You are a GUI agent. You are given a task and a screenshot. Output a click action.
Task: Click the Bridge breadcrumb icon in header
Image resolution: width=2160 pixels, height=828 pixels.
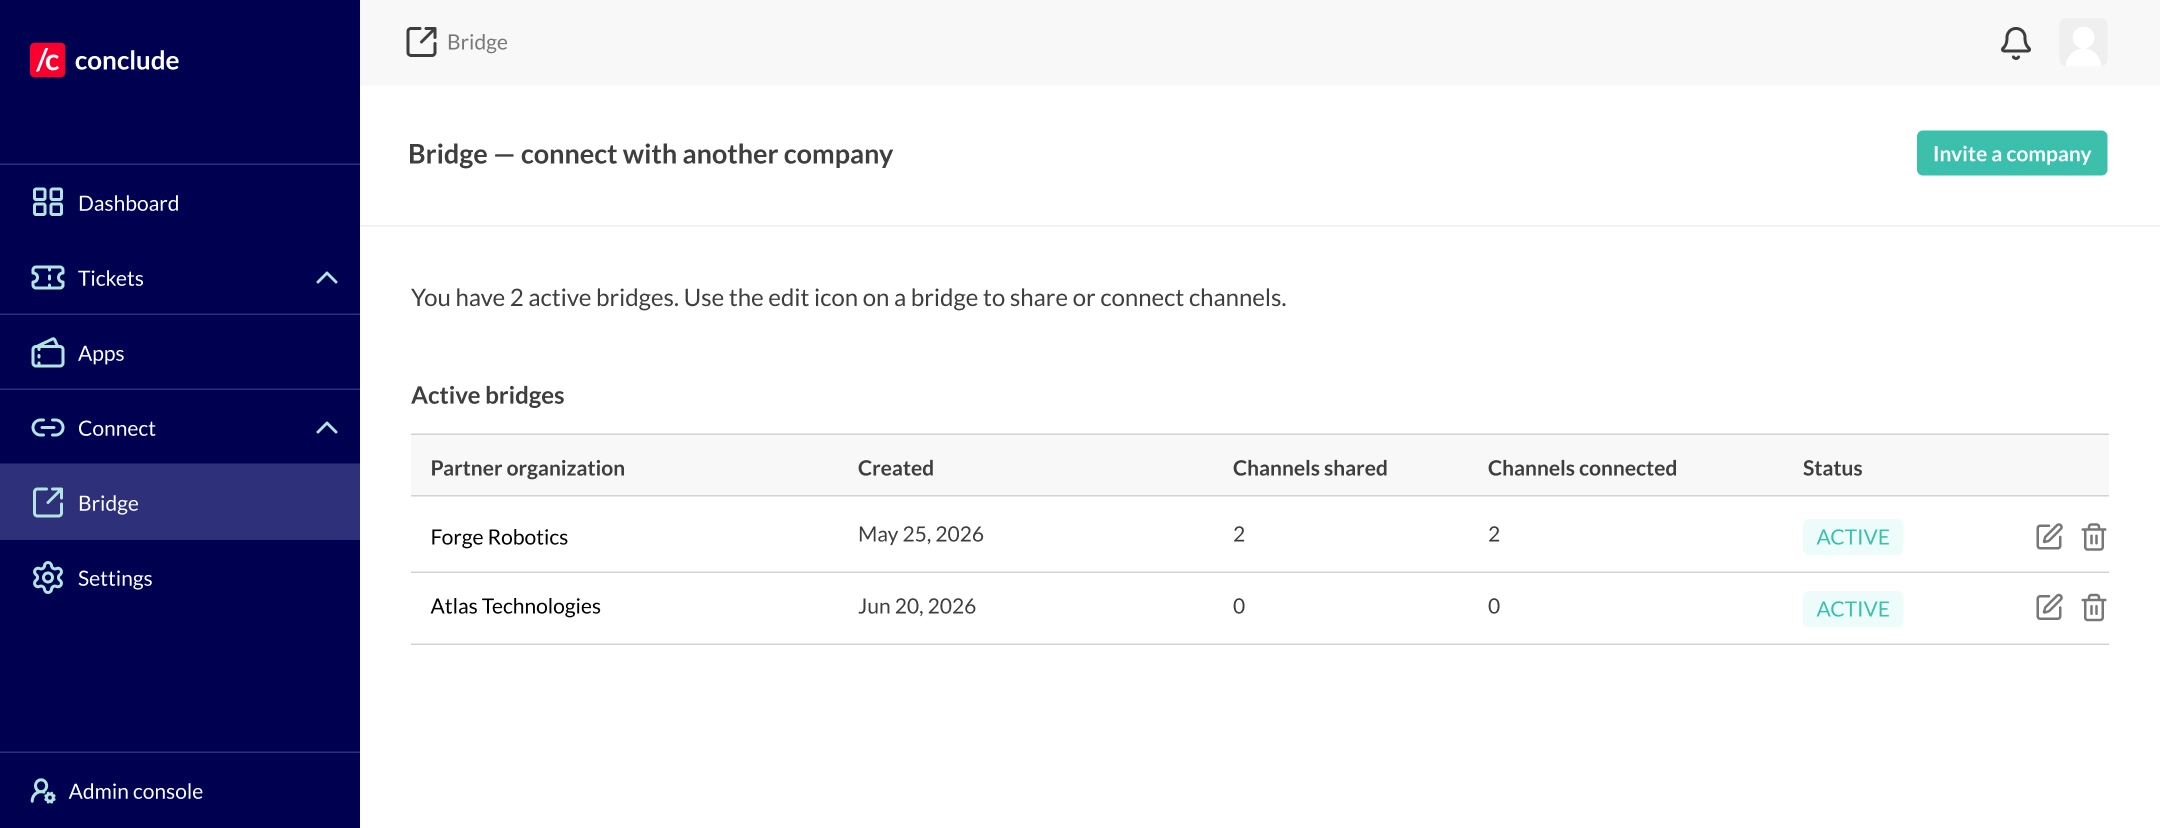[x=421, y=42]
